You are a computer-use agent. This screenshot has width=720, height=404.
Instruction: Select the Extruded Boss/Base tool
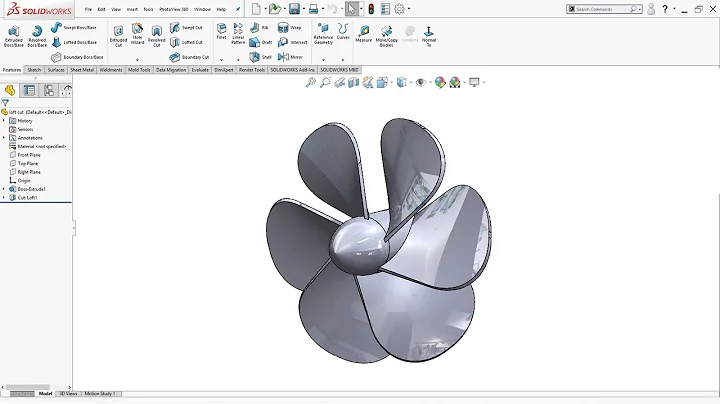tap(14, 36)
